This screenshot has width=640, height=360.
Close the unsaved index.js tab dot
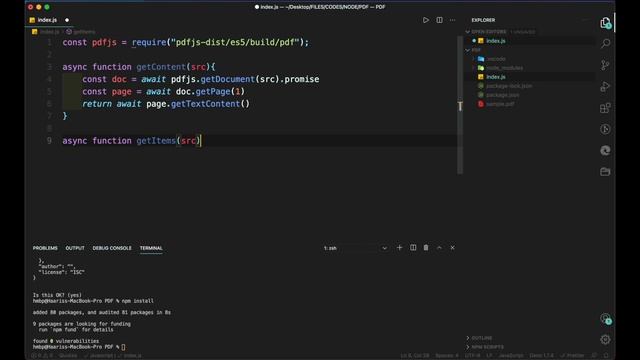point(67,20)
